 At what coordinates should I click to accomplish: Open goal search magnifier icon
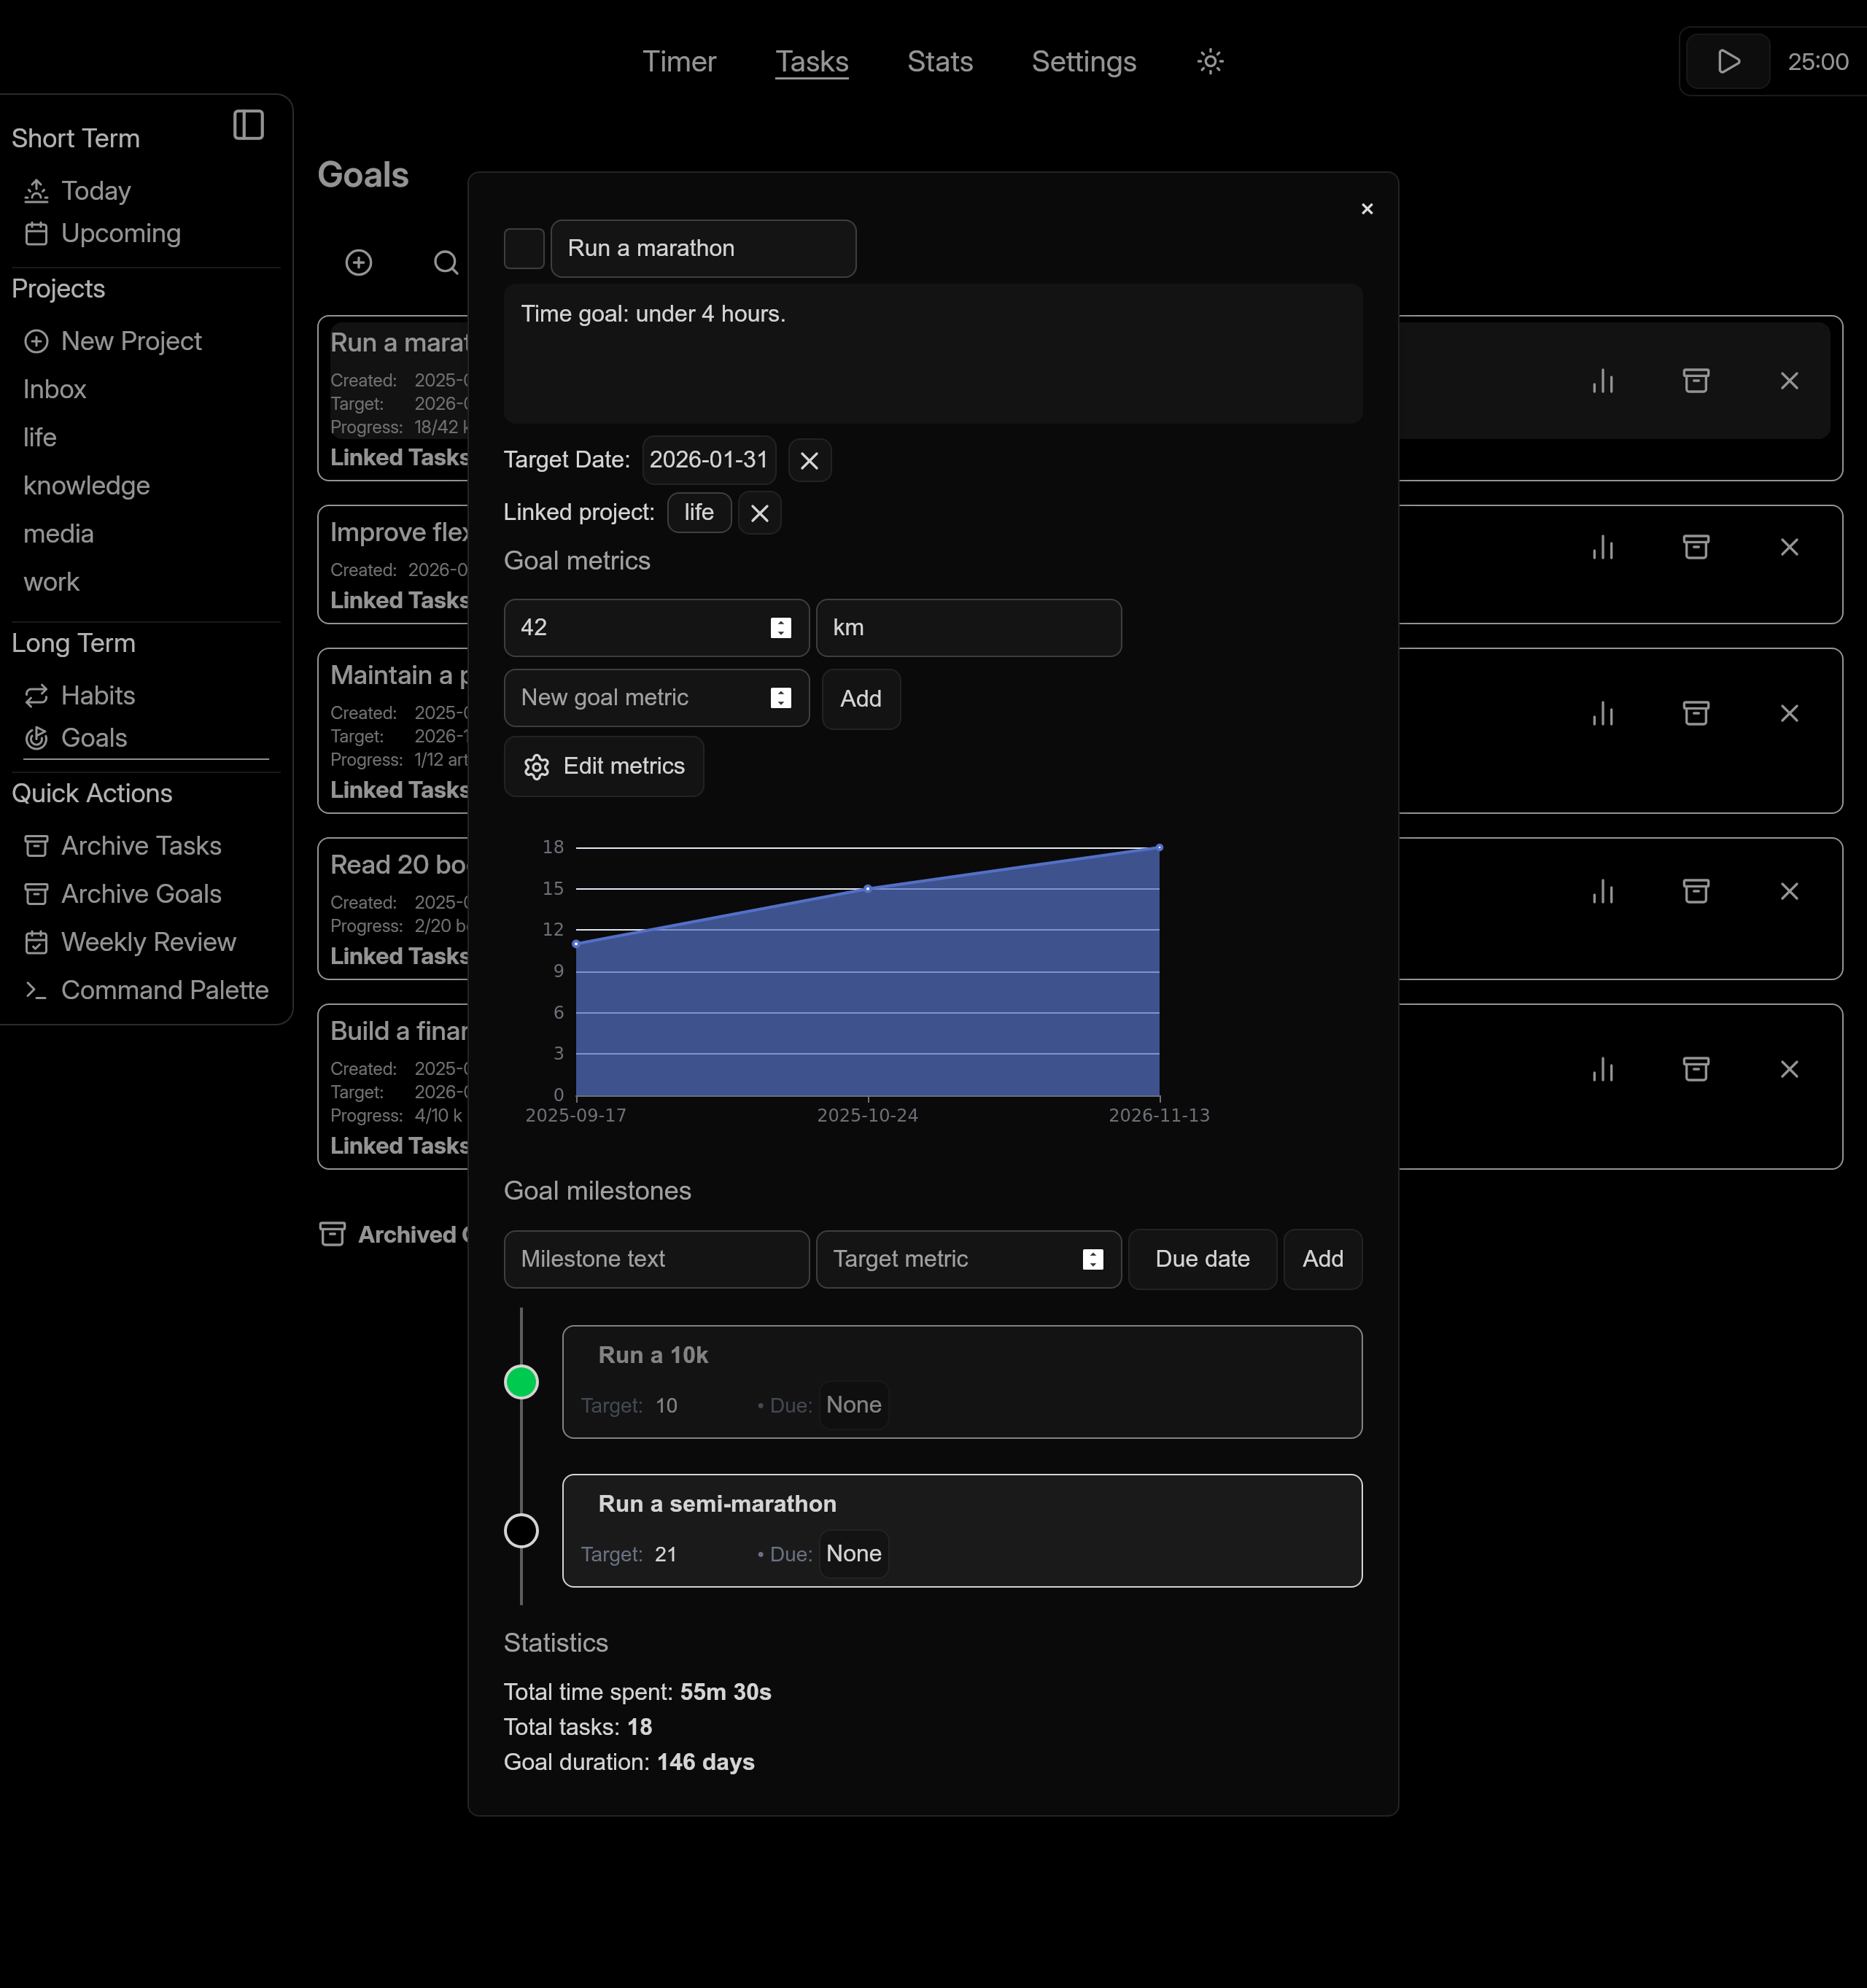pyautogui.click(x=446, y=262)
